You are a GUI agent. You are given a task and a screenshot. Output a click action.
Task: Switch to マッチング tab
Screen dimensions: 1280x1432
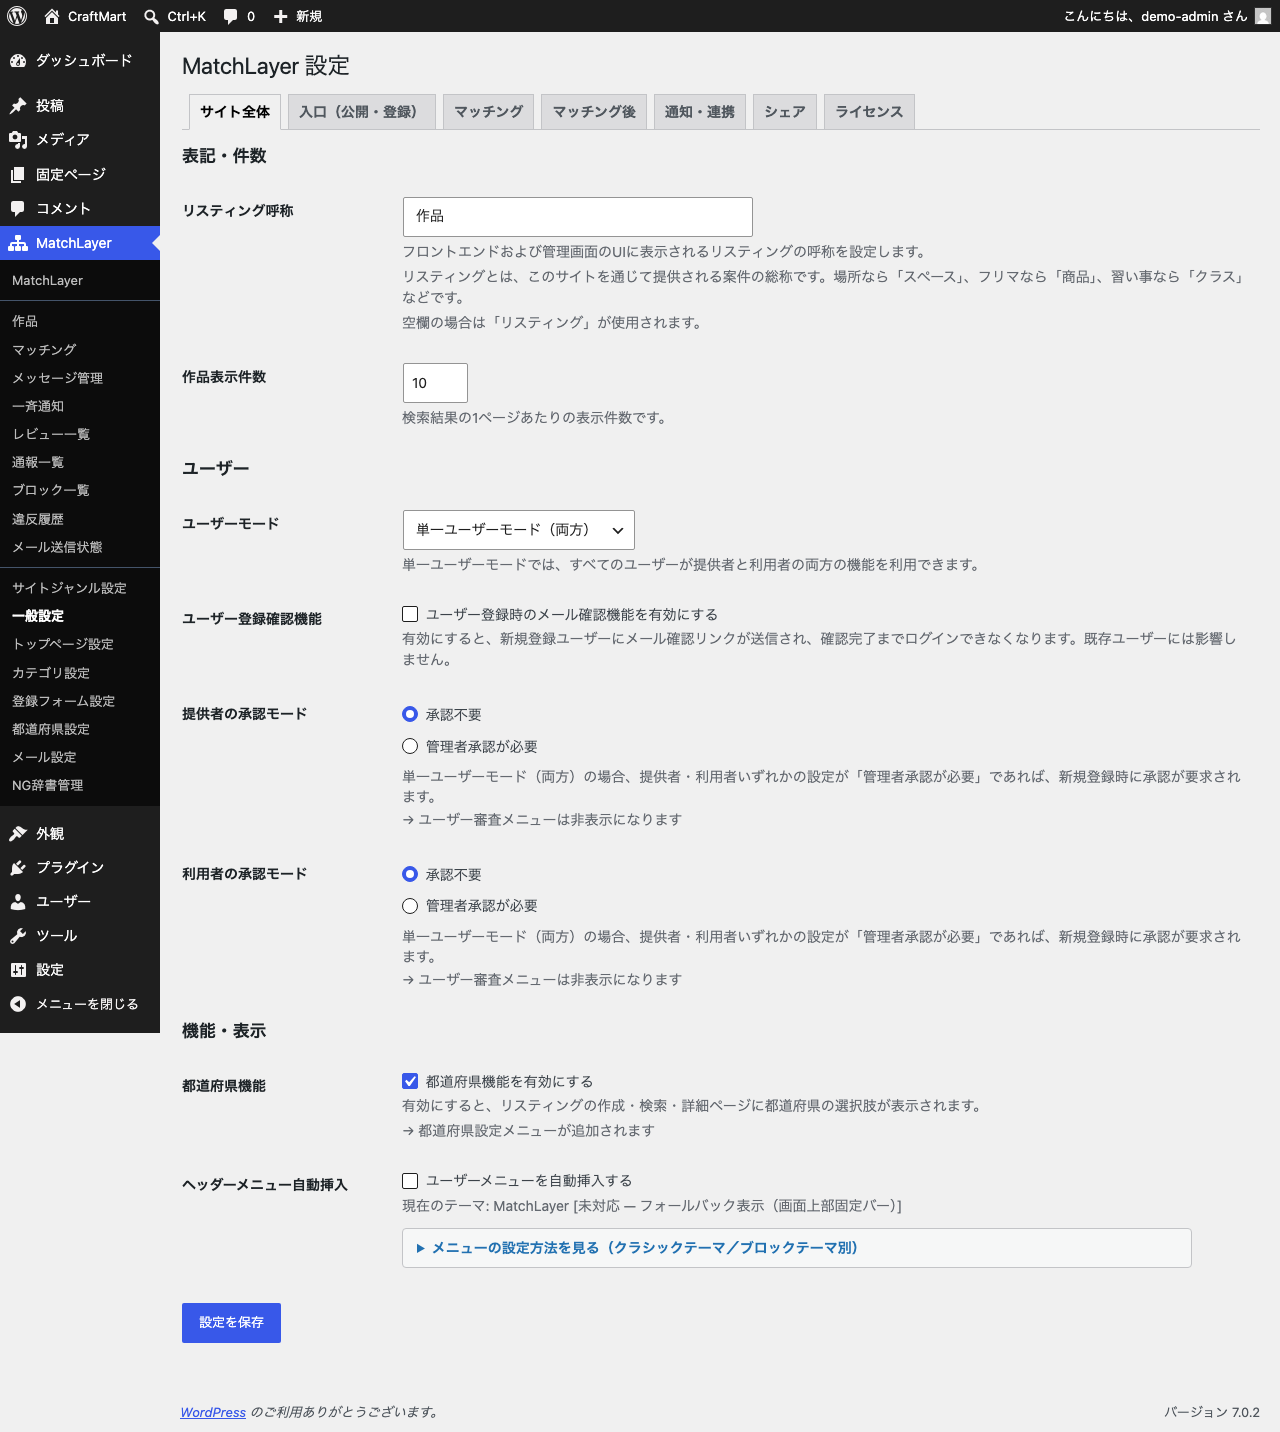pos(489,112)
